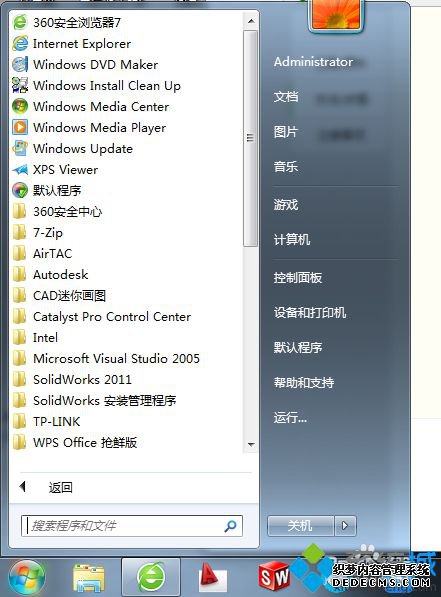The height and width of the screenshot is (597, 441).
Task: Open 控制面板 in the right pane
Action: pyautogui.click(x=298, y=278)
